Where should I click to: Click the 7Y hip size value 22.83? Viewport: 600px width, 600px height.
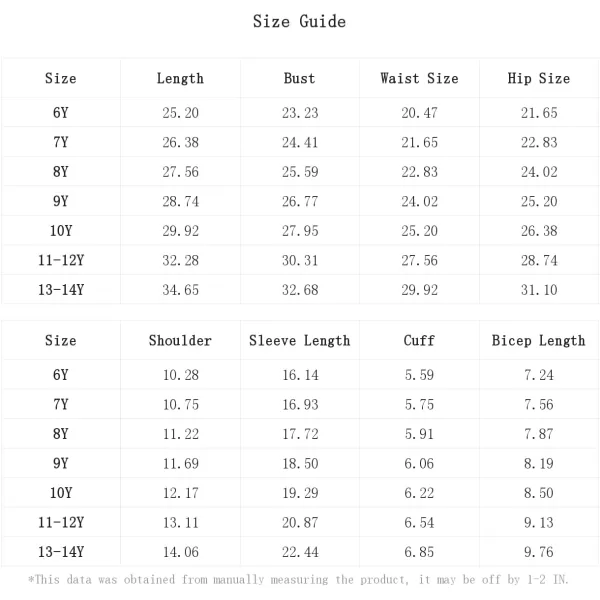tap(539, 143)
